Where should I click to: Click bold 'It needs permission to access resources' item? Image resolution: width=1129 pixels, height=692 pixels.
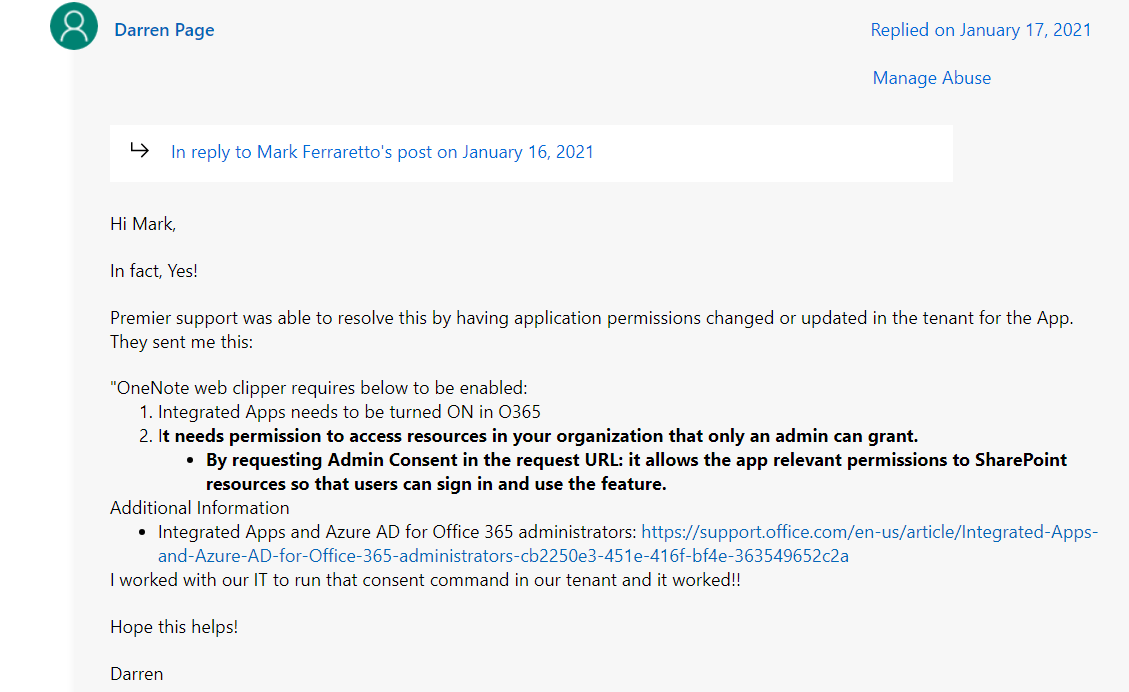click(538, 436)
